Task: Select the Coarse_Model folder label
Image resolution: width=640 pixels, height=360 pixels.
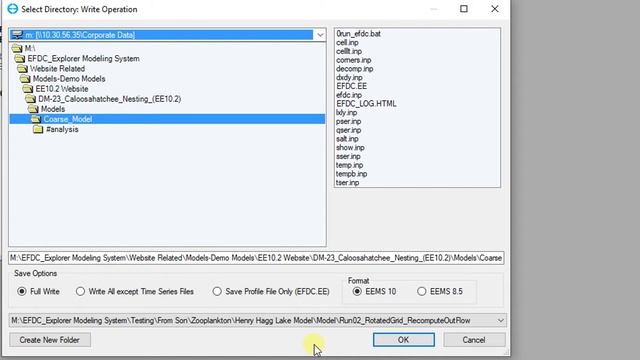Action: [68, 119]
